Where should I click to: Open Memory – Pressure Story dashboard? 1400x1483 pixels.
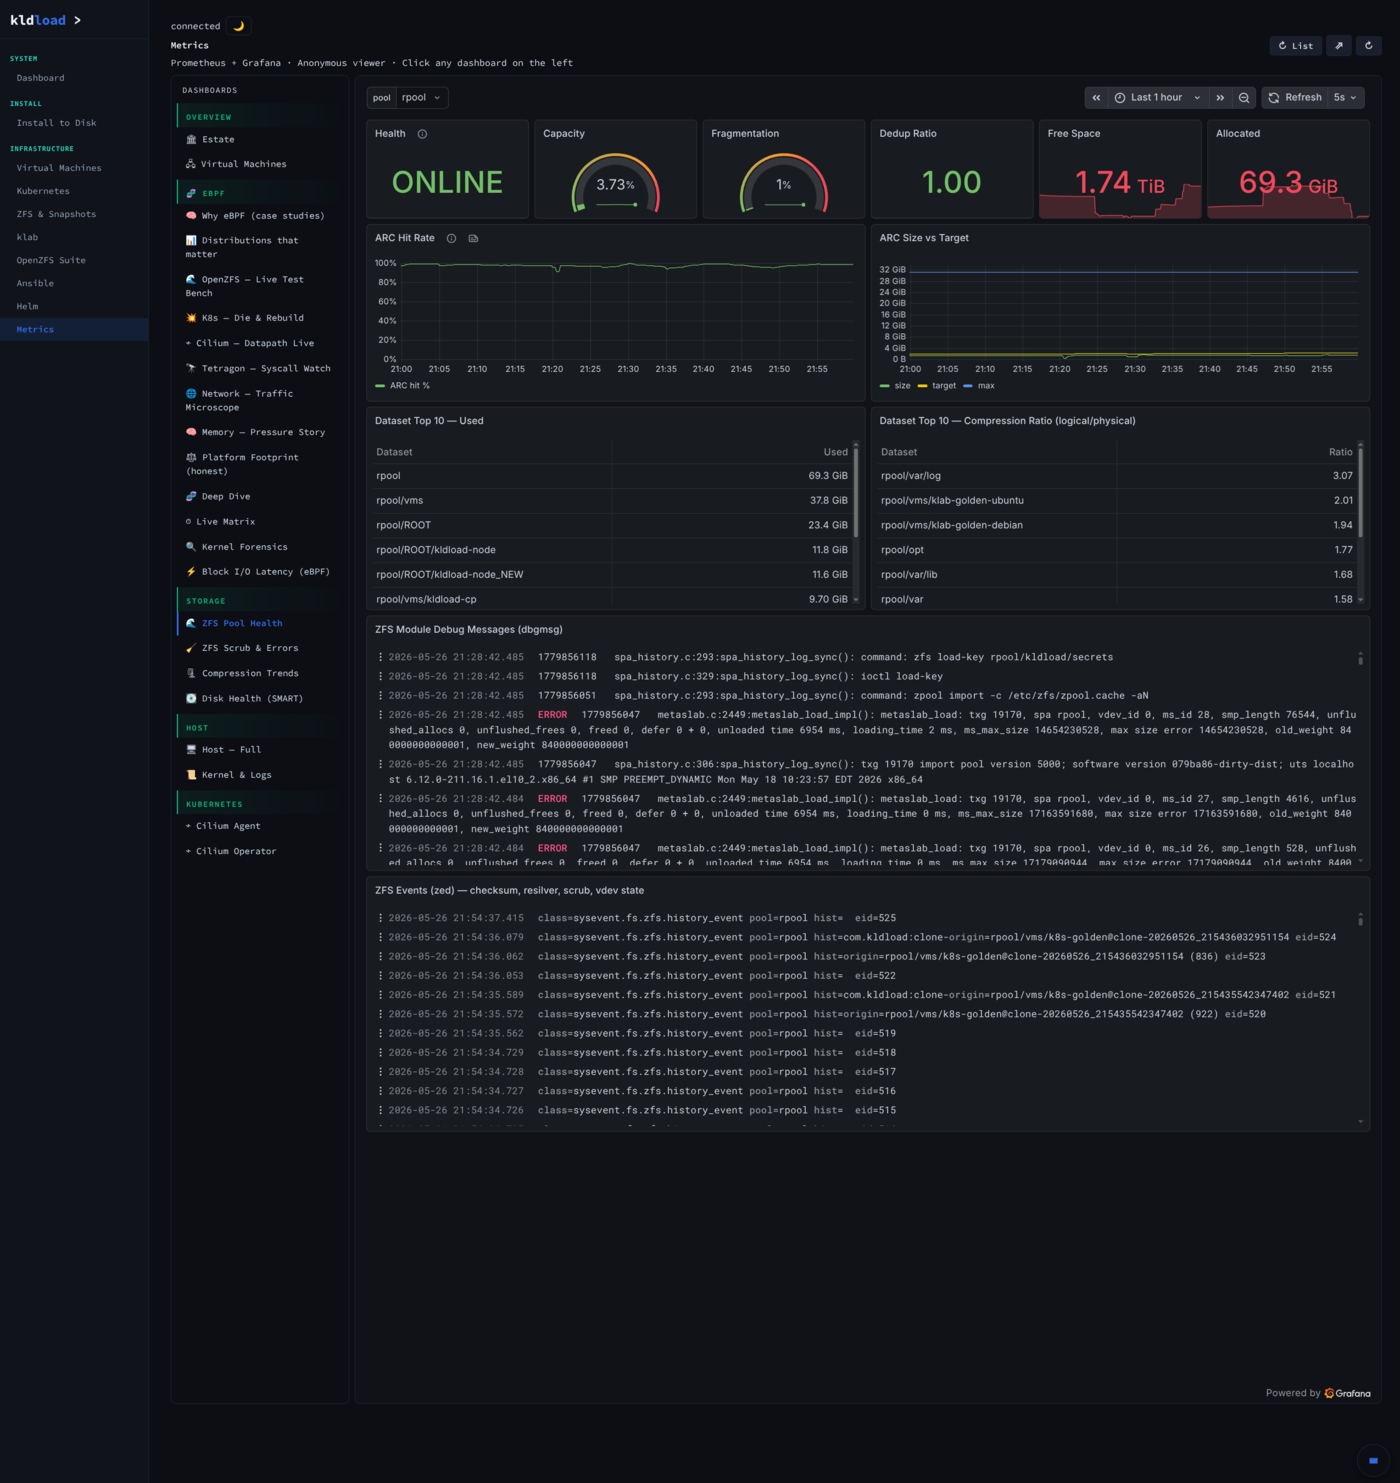pos(259,432)
